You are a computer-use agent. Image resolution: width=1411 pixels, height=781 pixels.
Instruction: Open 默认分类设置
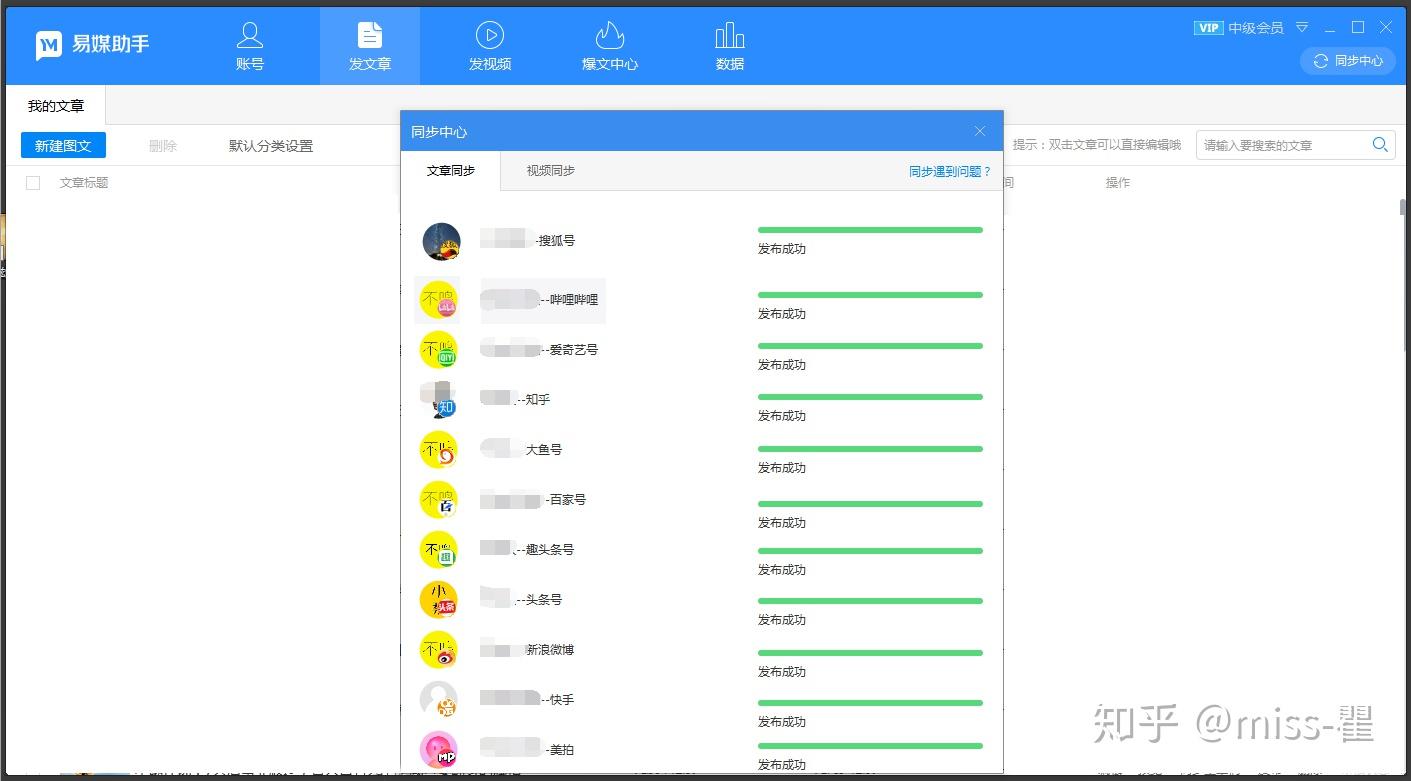271,146
